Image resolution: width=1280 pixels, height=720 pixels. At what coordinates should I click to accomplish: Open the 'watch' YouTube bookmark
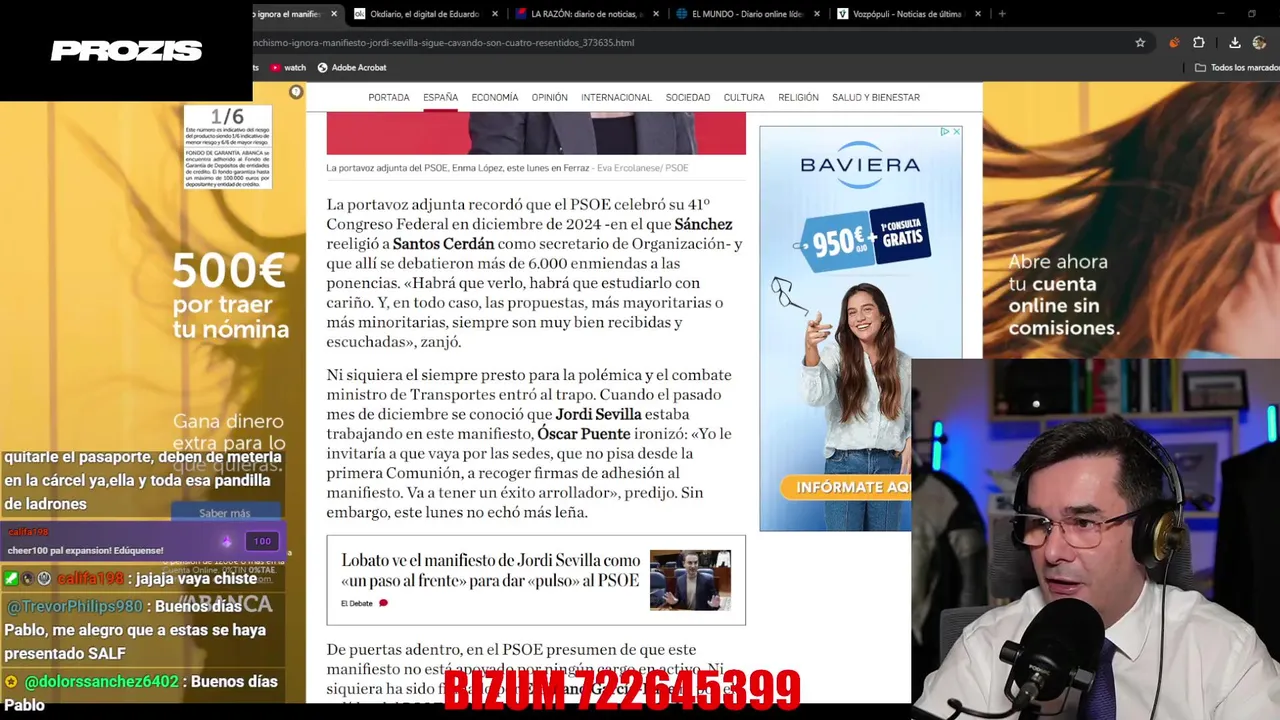[x=288, y=68]
